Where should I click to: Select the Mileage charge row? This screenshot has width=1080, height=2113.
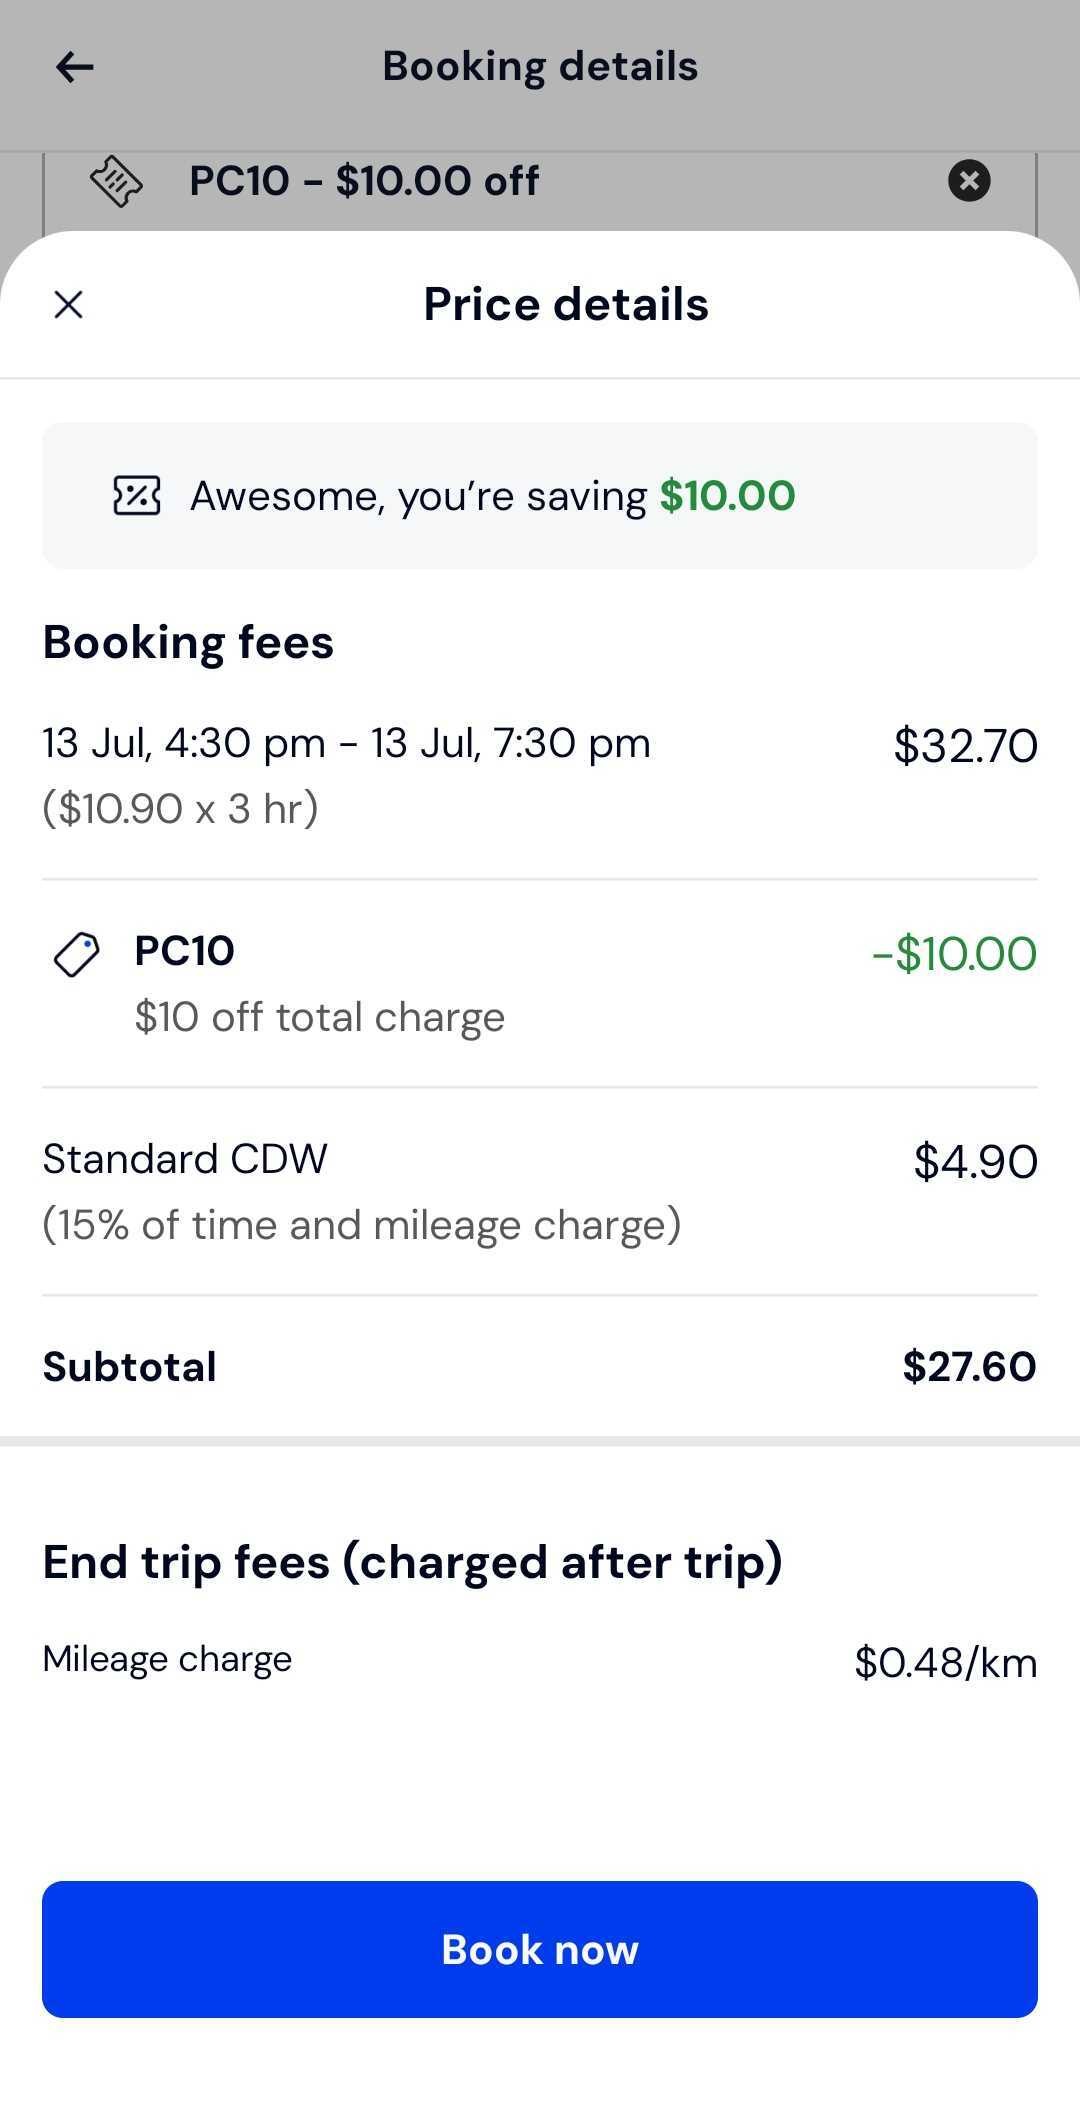540,1660
